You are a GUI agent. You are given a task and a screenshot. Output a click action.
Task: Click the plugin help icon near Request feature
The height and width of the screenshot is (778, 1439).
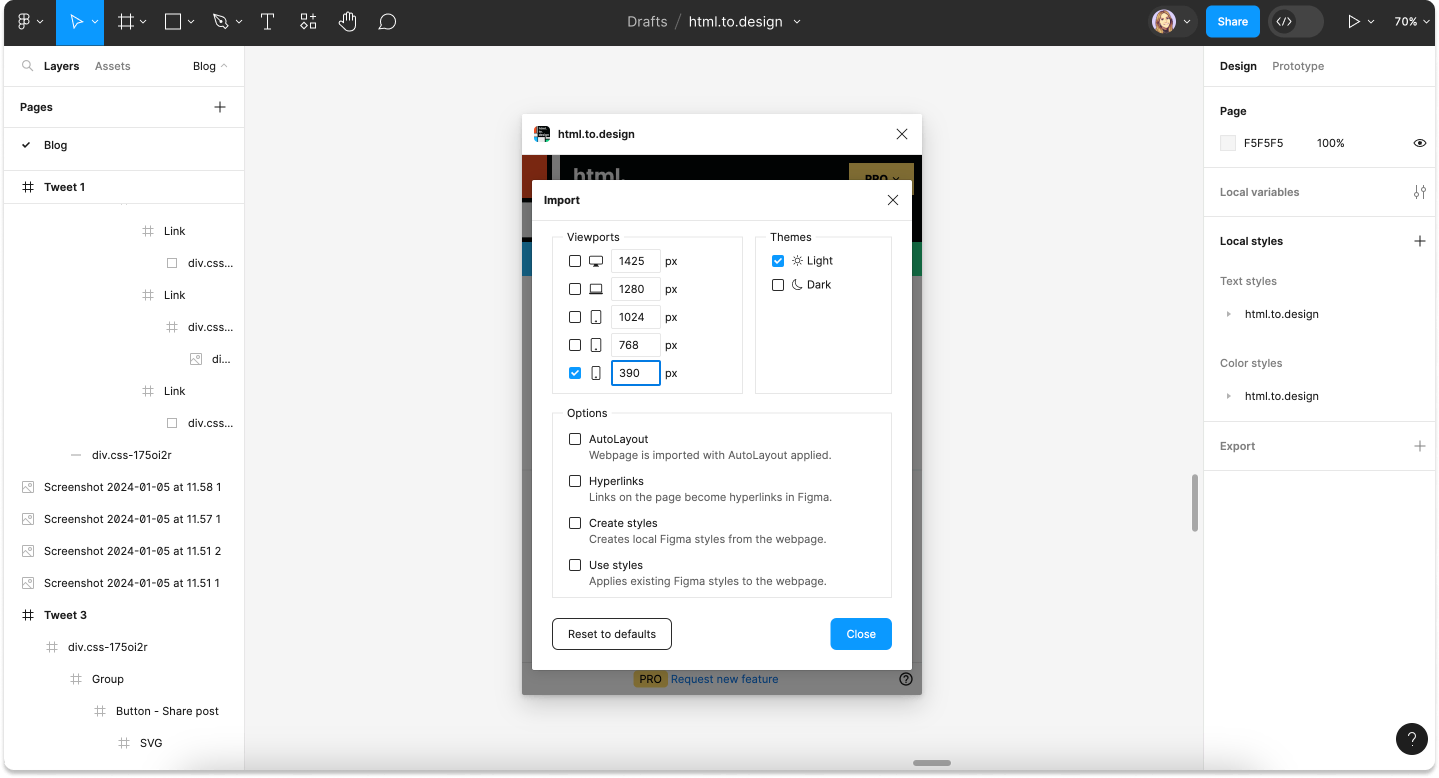pos(906,679)
